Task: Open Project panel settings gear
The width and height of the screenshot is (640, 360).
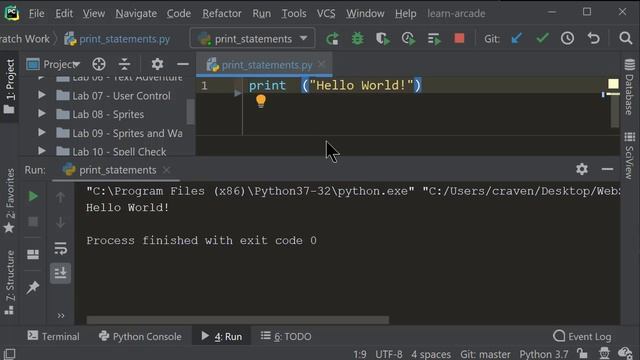Action: [157, 64]
